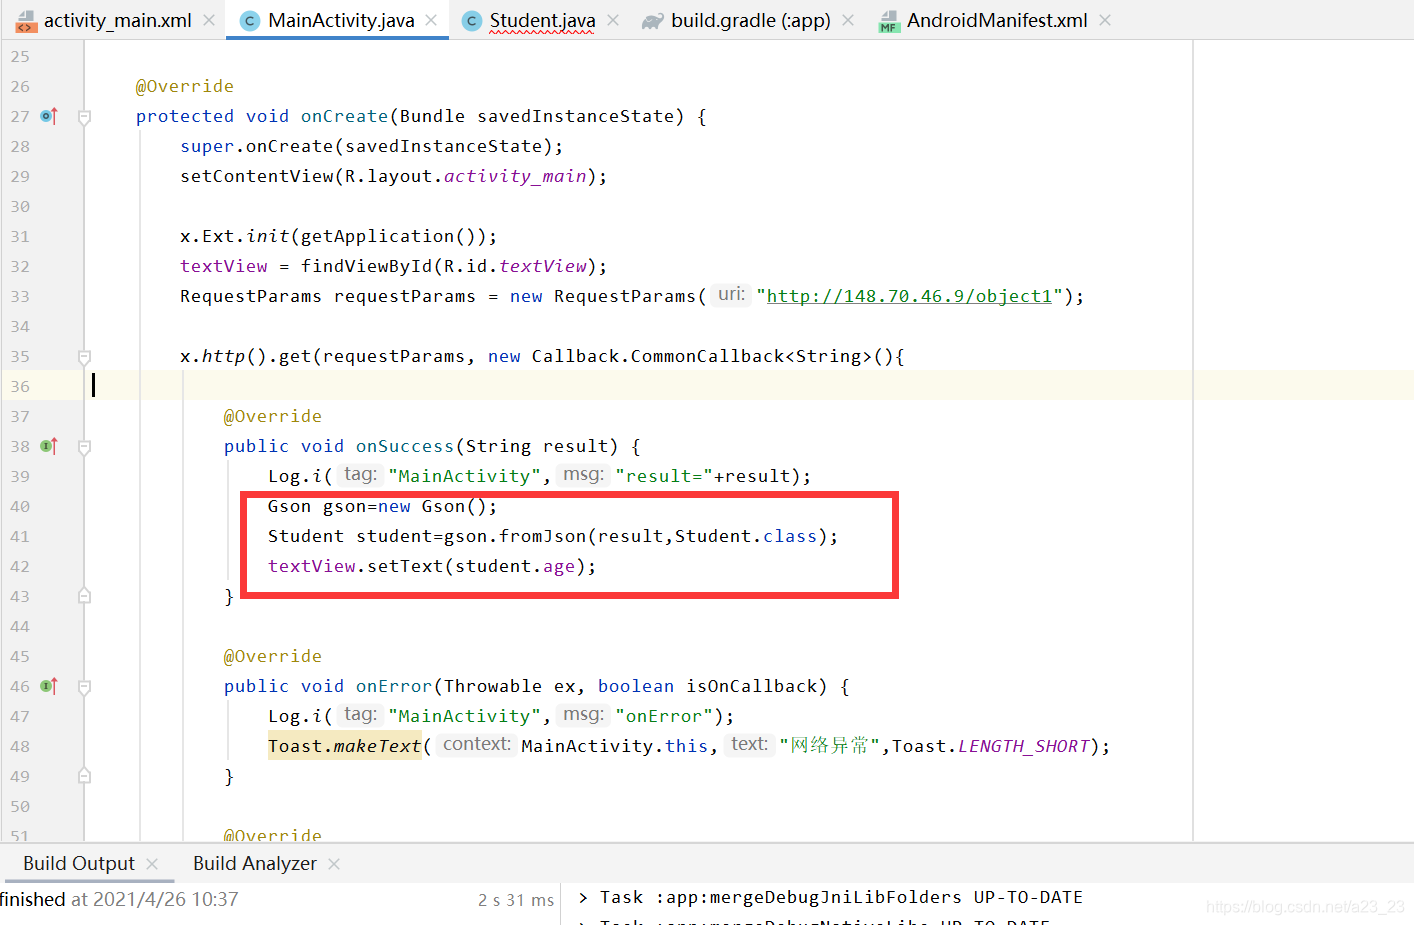Click the XML file icon of activity_main.xml tab

click(26, 21)
